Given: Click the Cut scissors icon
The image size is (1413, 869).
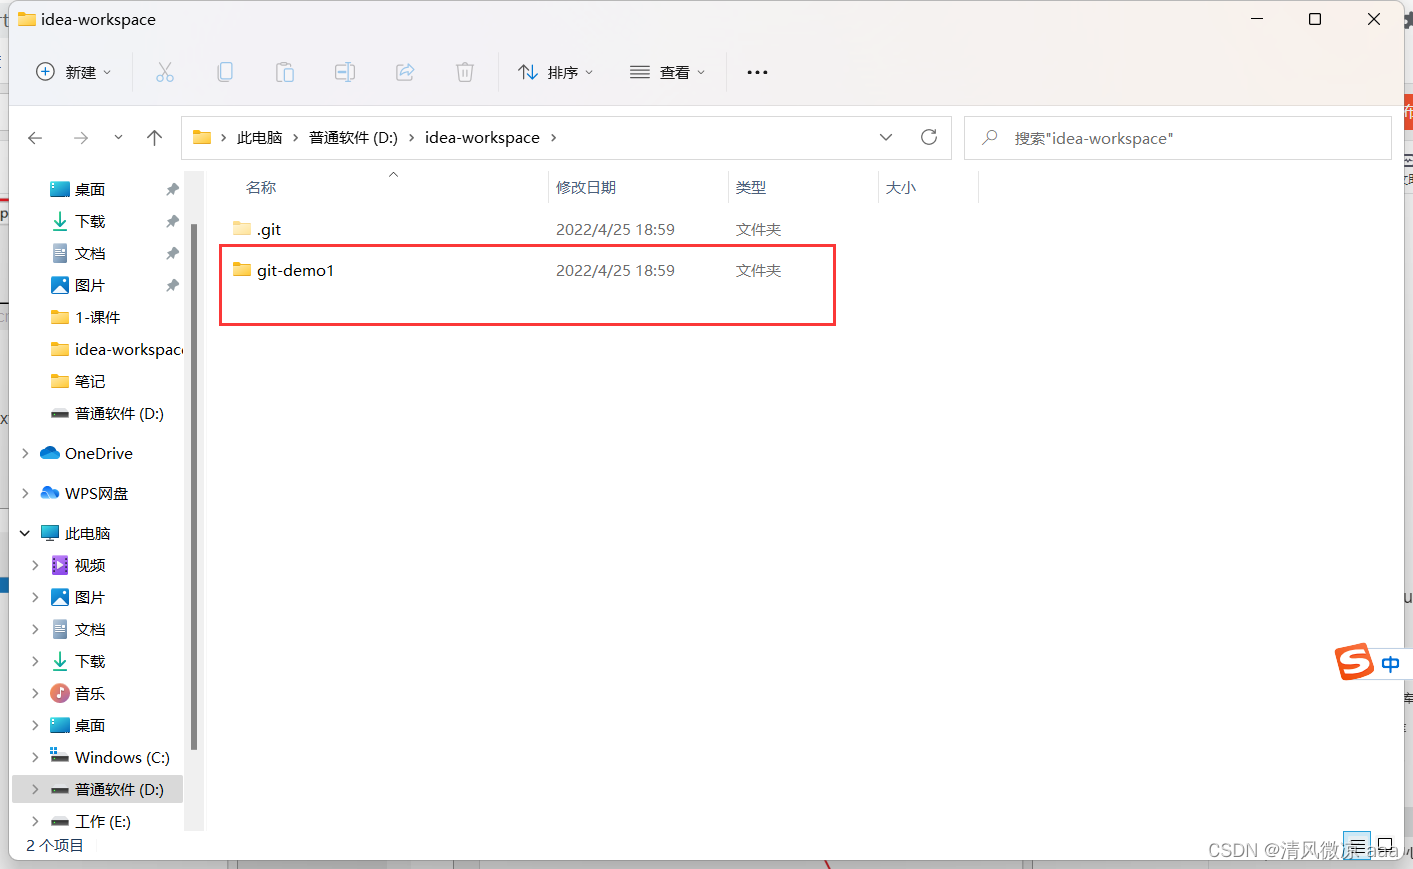Looking at the screenshot, I should (165, 72).
